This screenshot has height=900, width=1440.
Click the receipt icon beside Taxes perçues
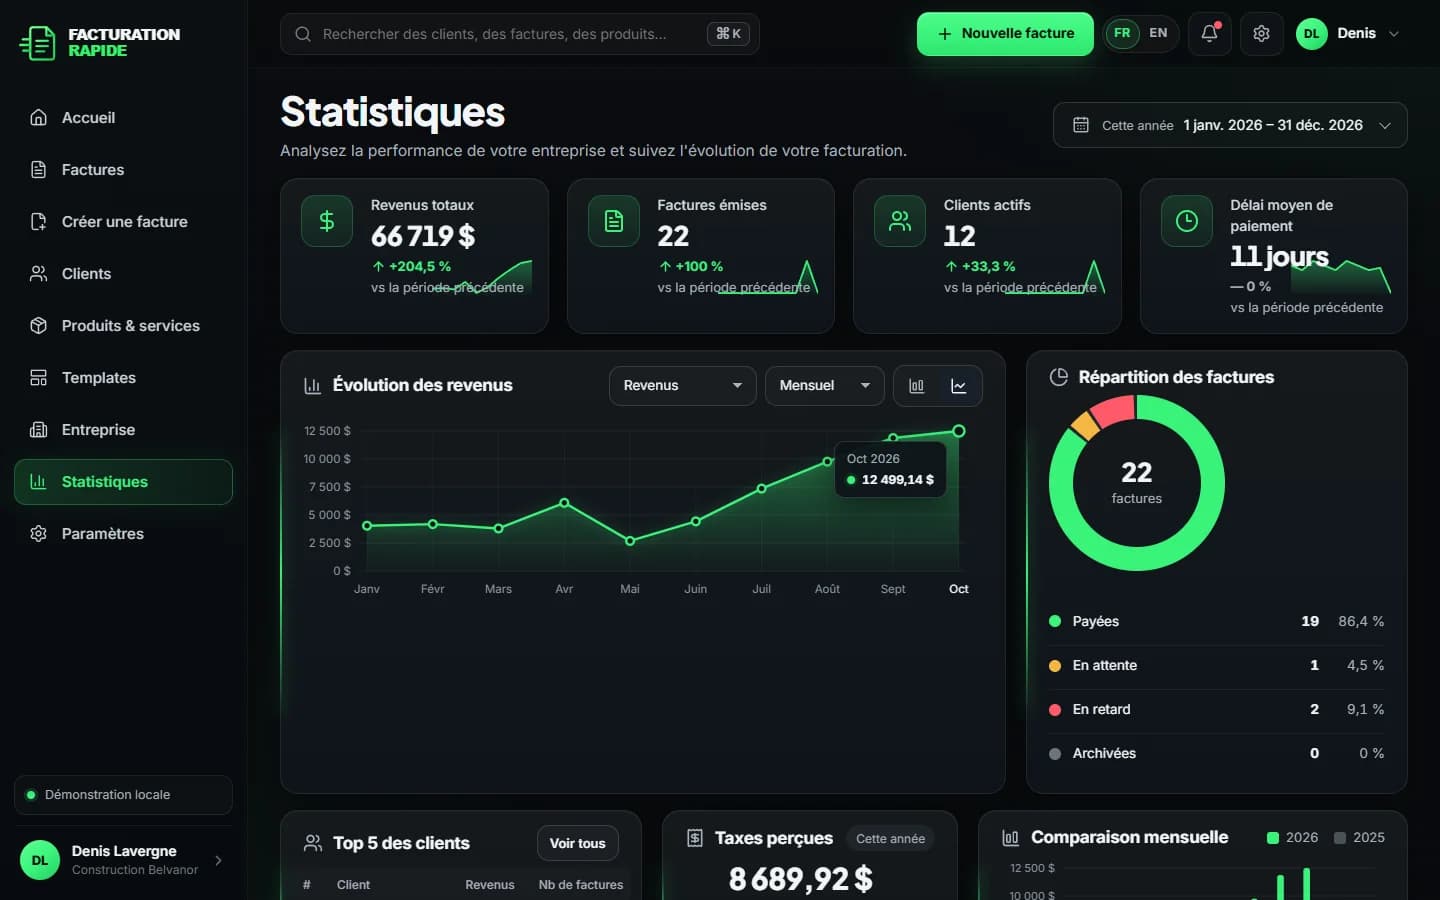(695, 838)
